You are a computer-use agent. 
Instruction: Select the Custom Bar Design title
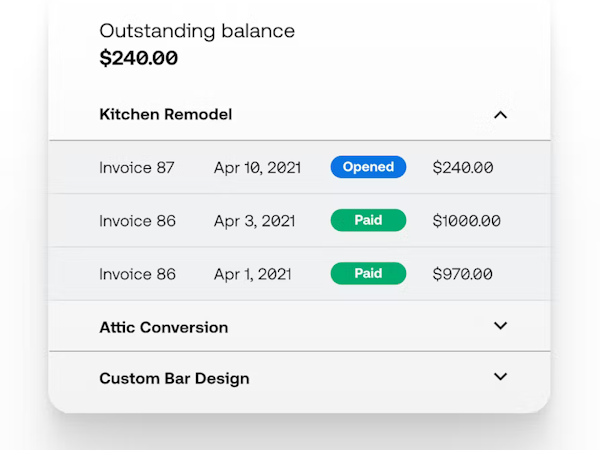(174, 379)
